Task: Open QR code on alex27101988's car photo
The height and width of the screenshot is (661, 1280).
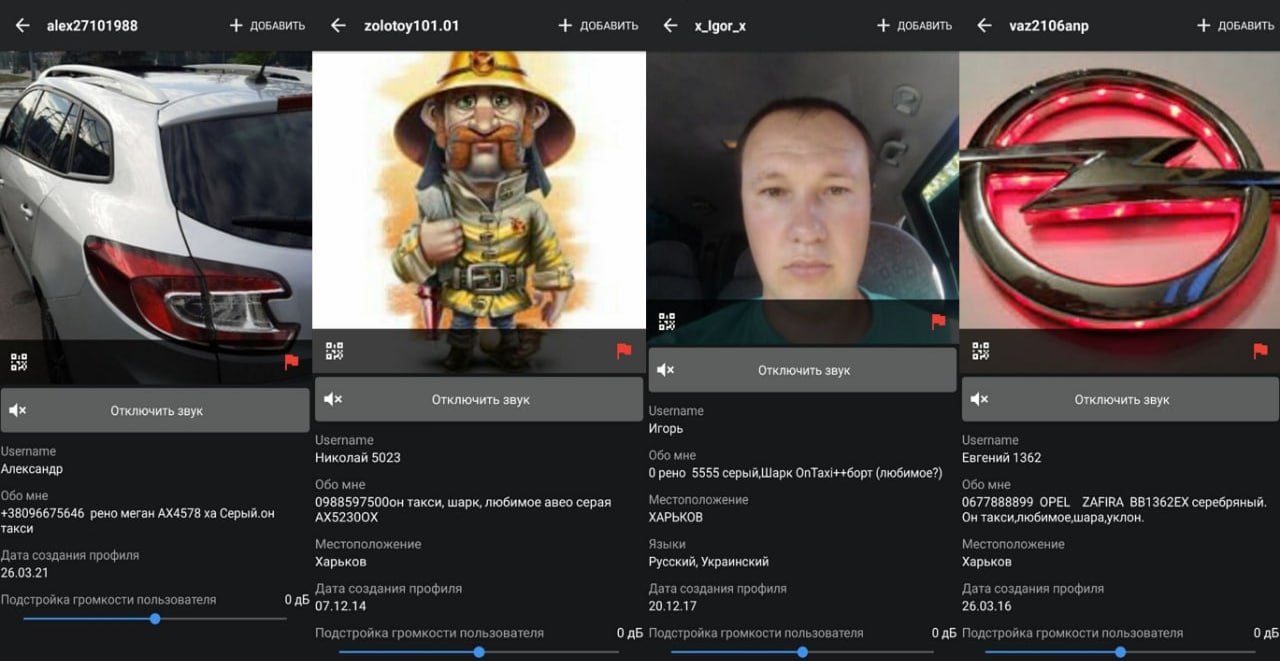Action: click(19, 362)
